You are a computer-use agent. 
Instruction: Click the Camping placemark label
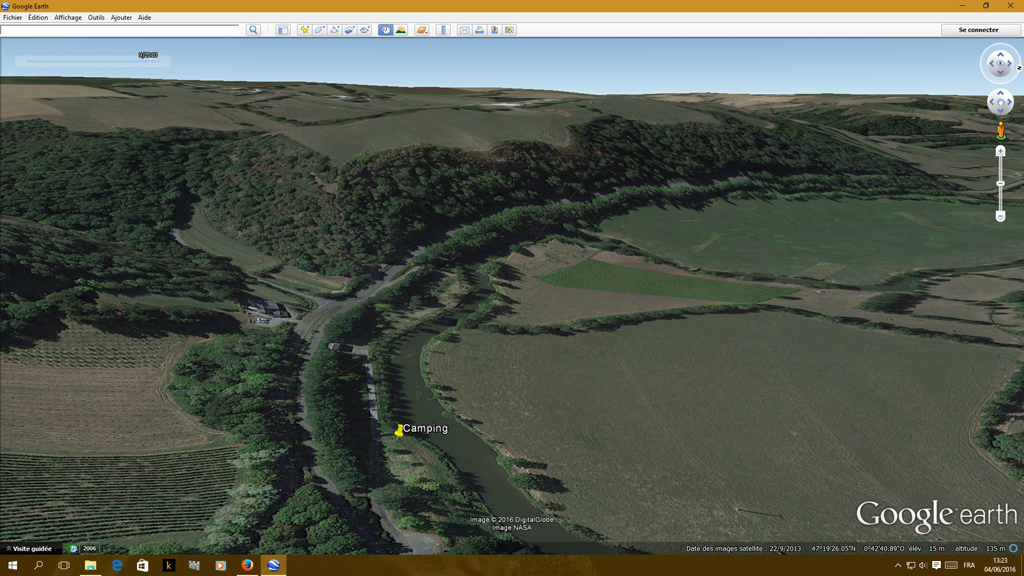point(425,428)
